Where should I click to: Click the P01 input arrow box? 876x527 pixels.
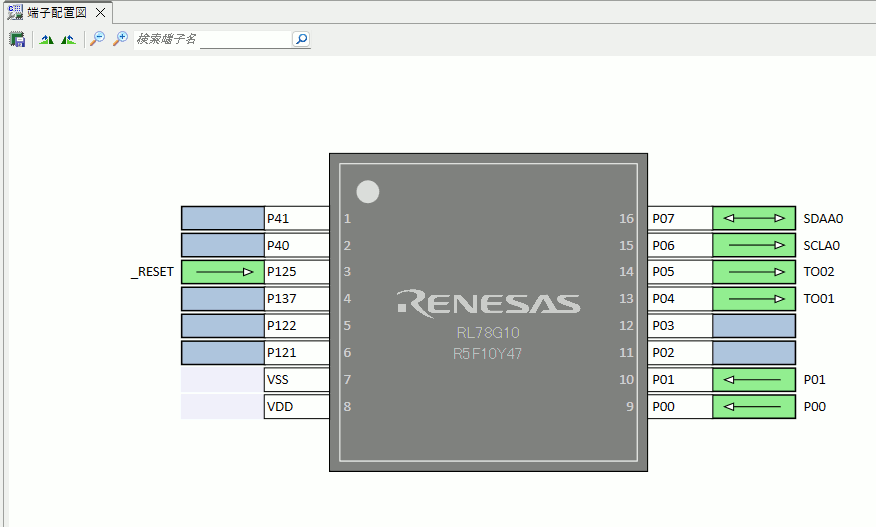point(754,380)
